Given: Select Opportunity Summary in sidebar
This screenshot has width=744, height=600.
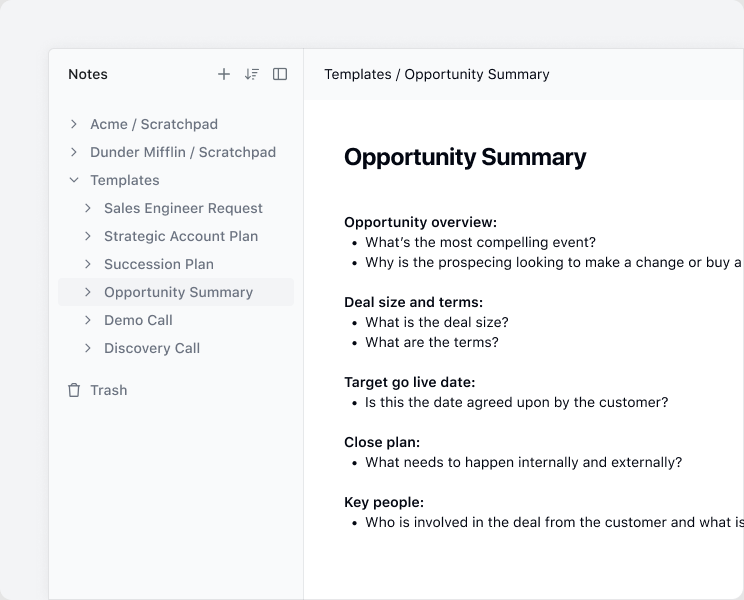Looking at the screenshot, I should coord(178,292).
